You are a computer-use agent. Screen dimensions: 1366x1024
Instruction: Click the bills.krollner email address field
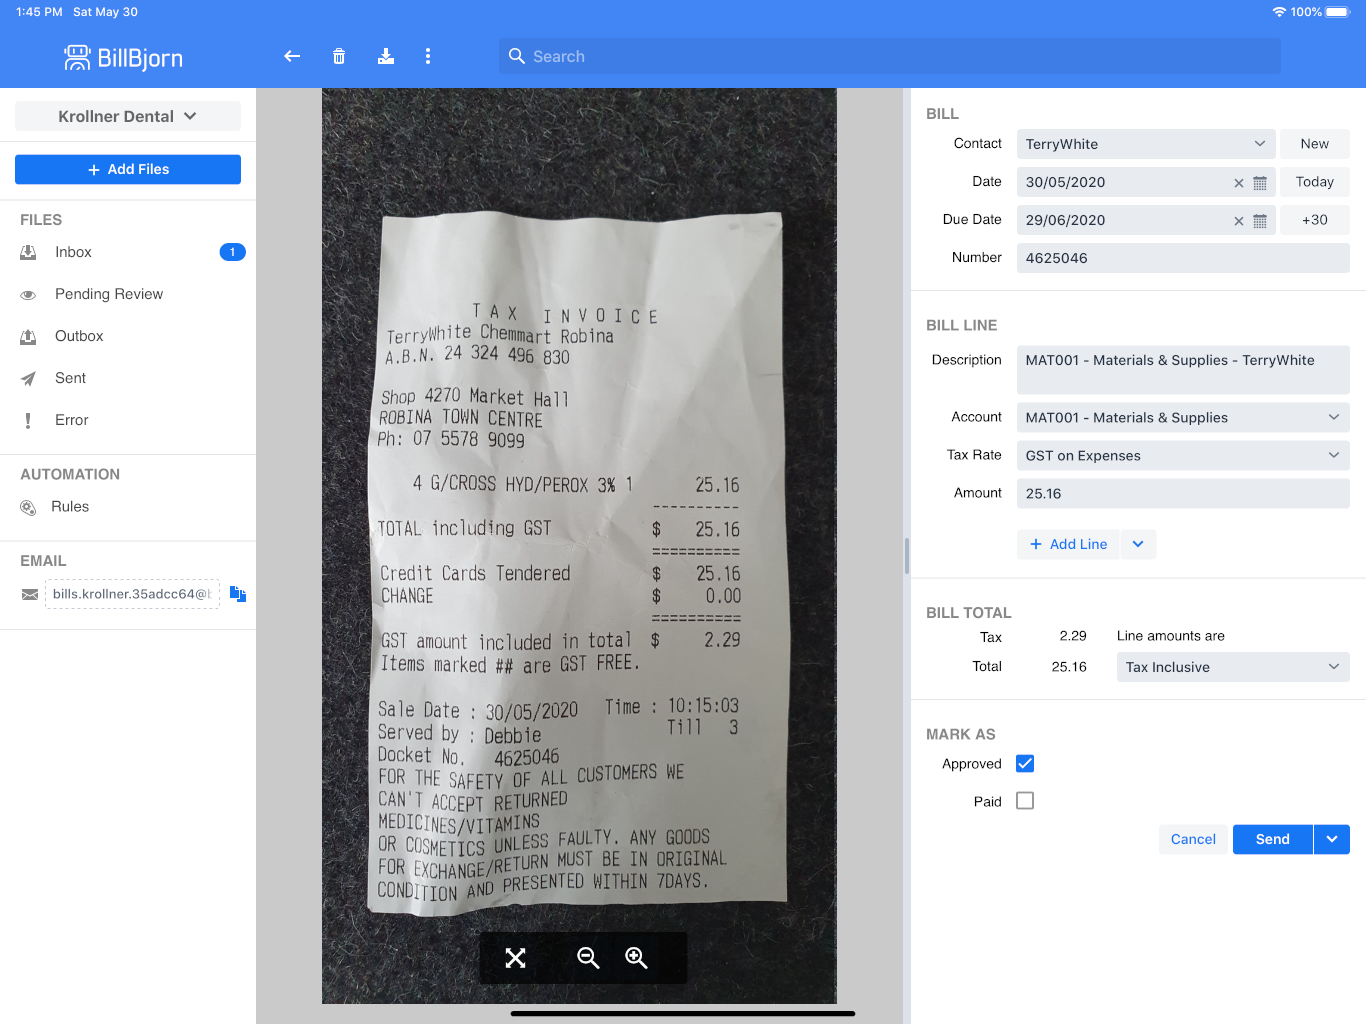(132, 594)
